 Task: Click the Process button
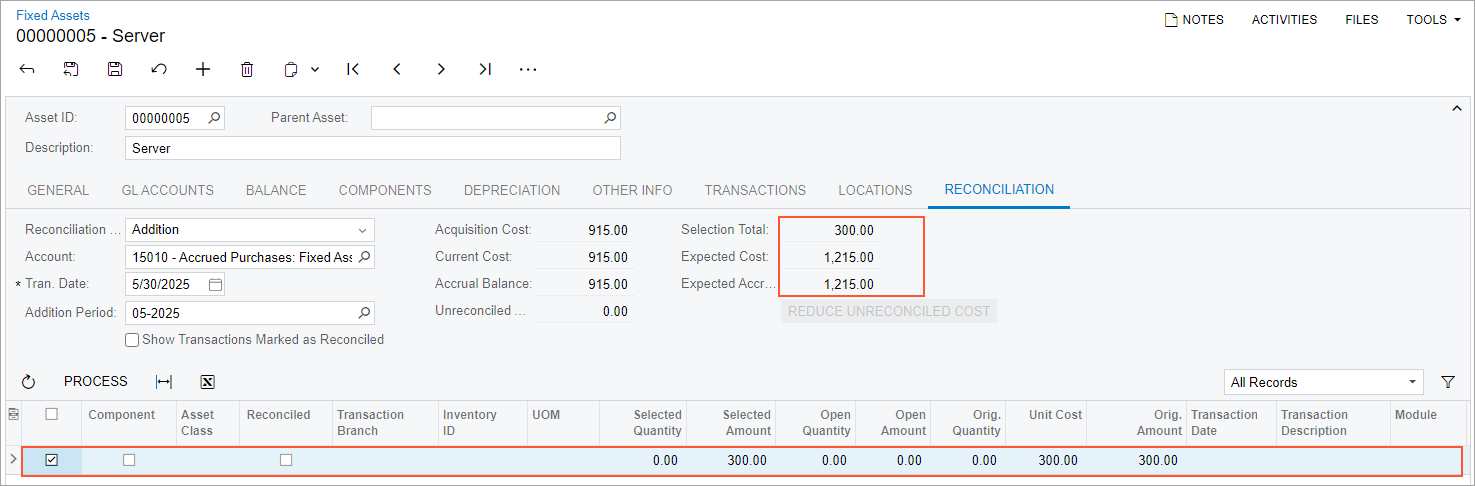96,381
